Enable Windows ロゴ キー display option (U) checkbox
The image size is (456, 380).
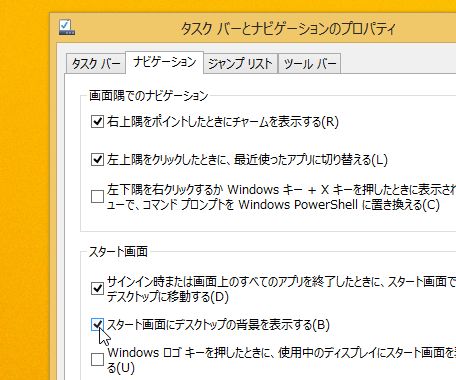point(97,360)
